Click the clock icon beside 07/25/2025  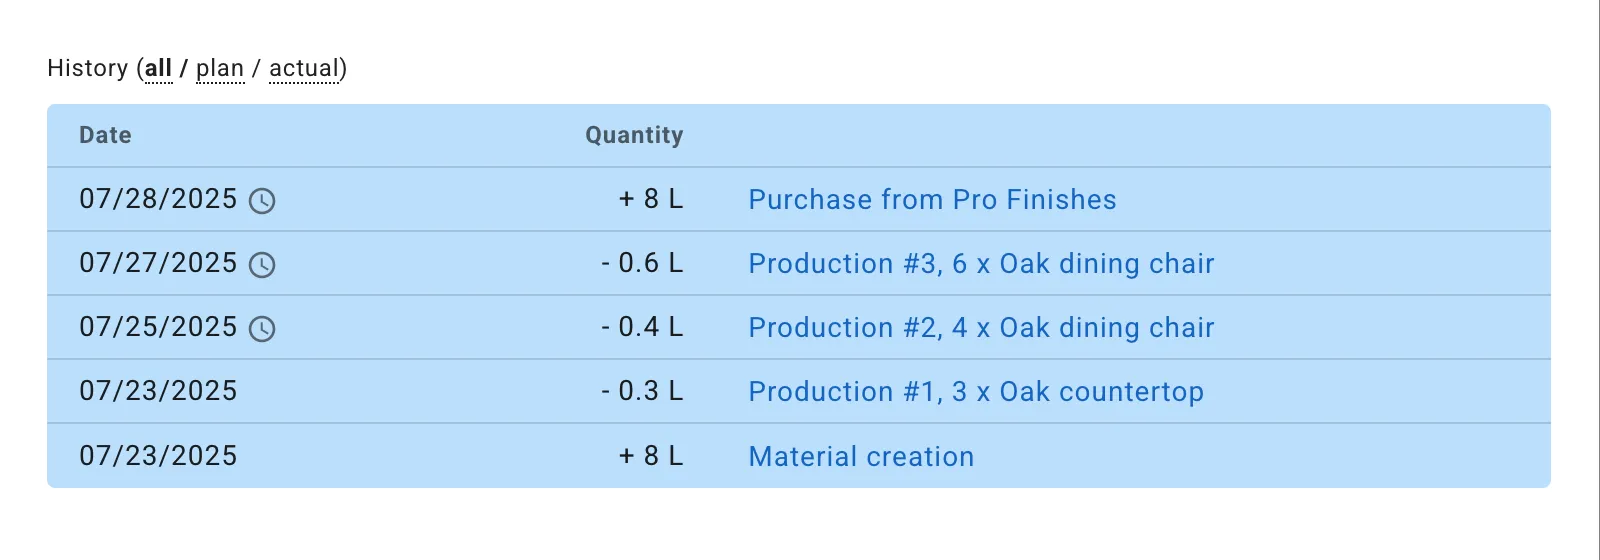tap(262, 329)
